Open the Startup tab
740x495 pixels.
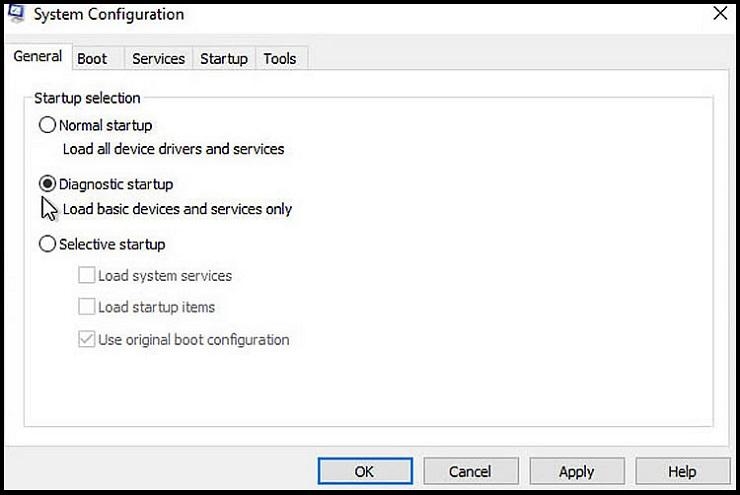point(224,59)
